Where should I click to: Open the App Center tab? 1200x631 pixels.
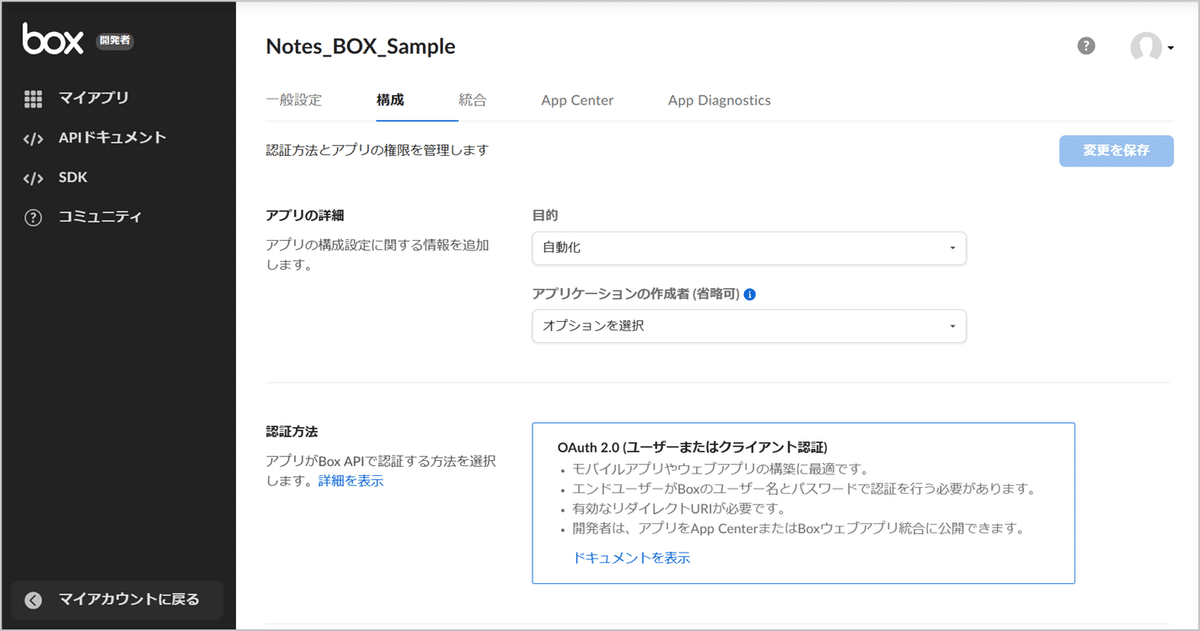point(577,100)
